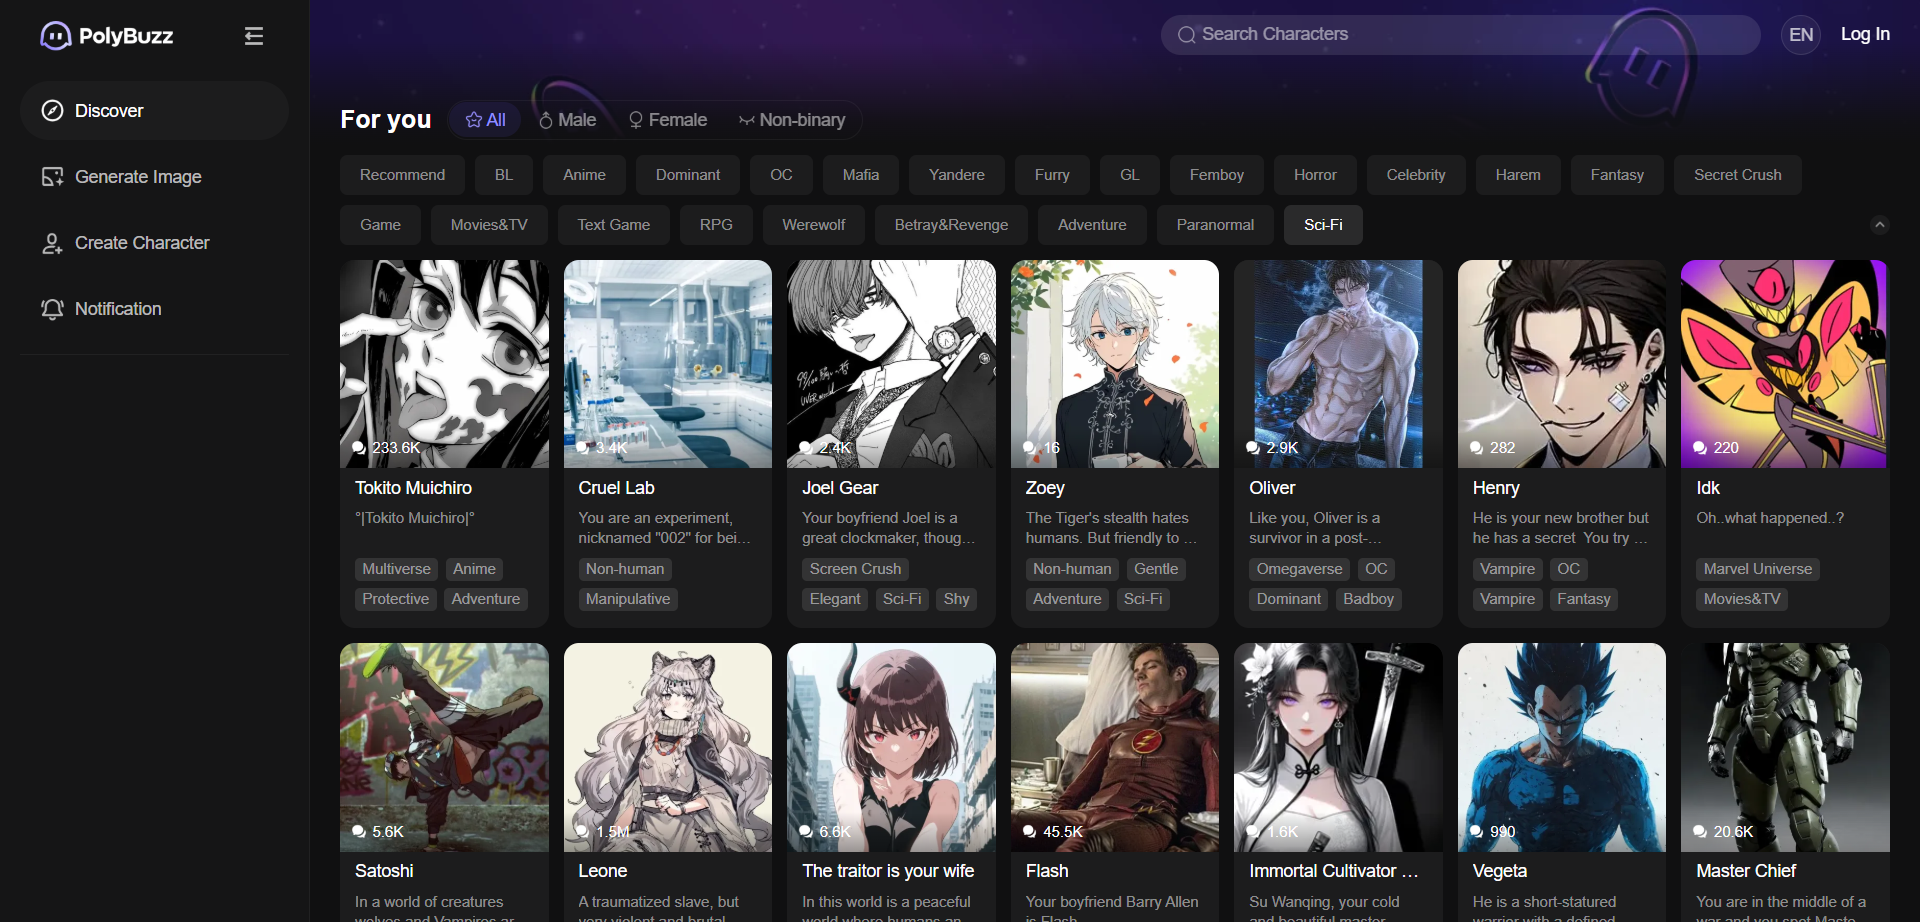Click the Search Characters field

click(x=1460, y=35)
